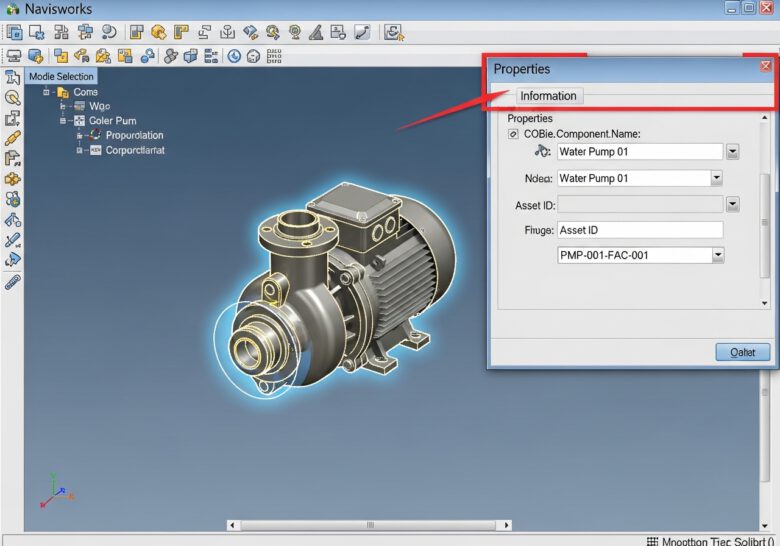Click the horizontal scrollbar left arrow
780x546 pixels.
tap(232, 525)
